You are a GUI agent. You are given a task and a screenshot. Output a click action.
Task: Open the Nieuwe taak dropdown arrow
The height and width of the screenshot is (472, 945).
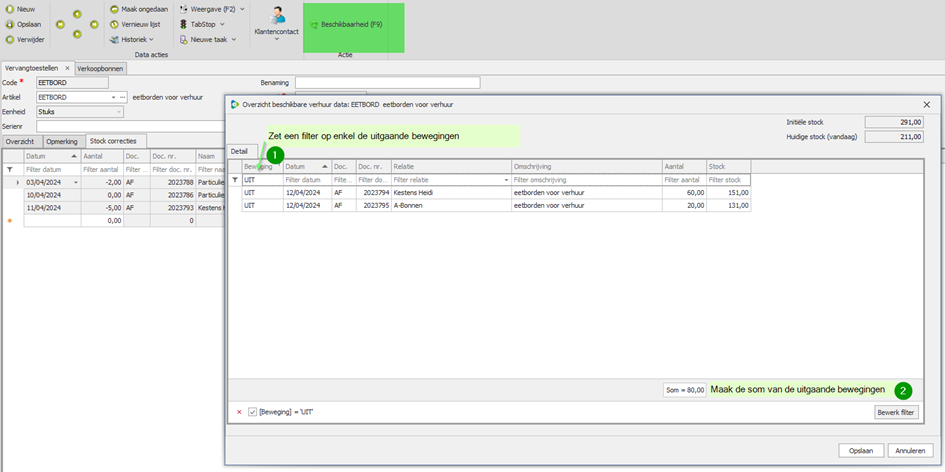233,39
